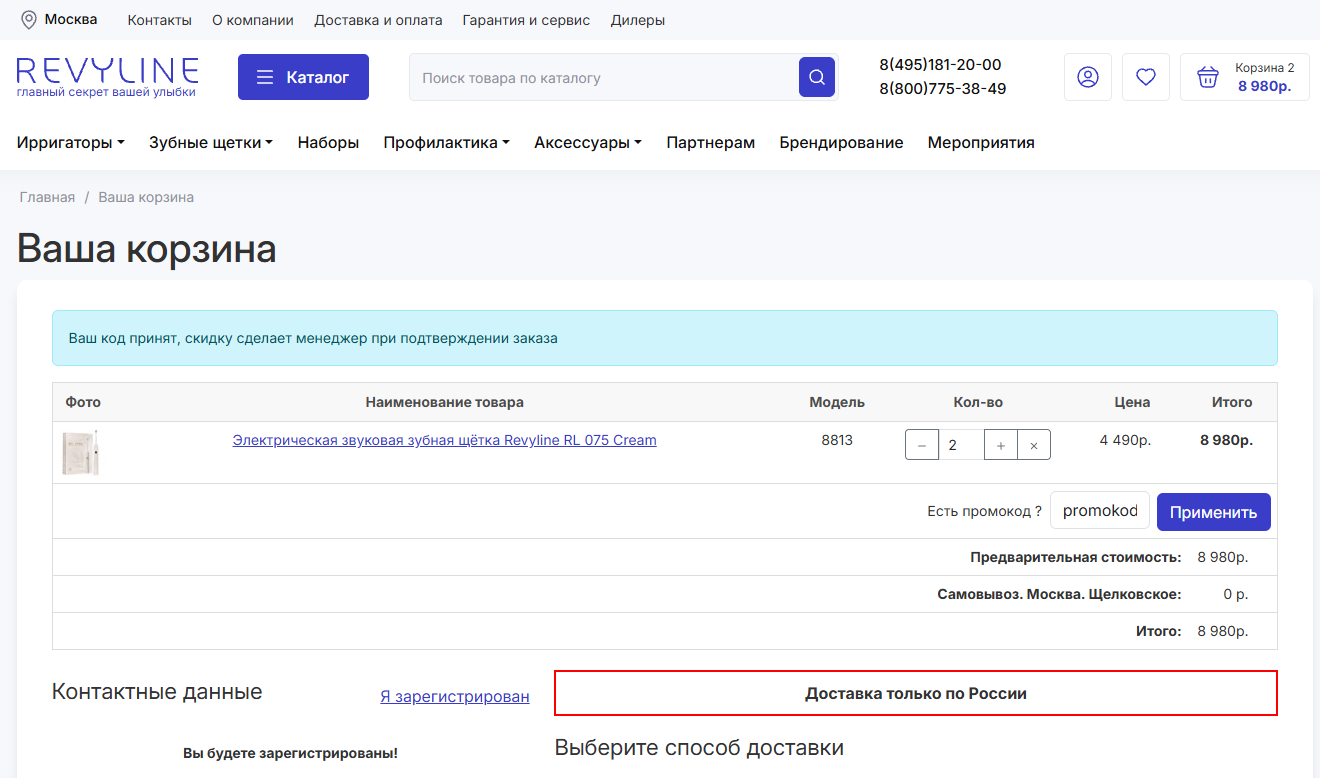Open the user account profile icon

[1087, 77]
